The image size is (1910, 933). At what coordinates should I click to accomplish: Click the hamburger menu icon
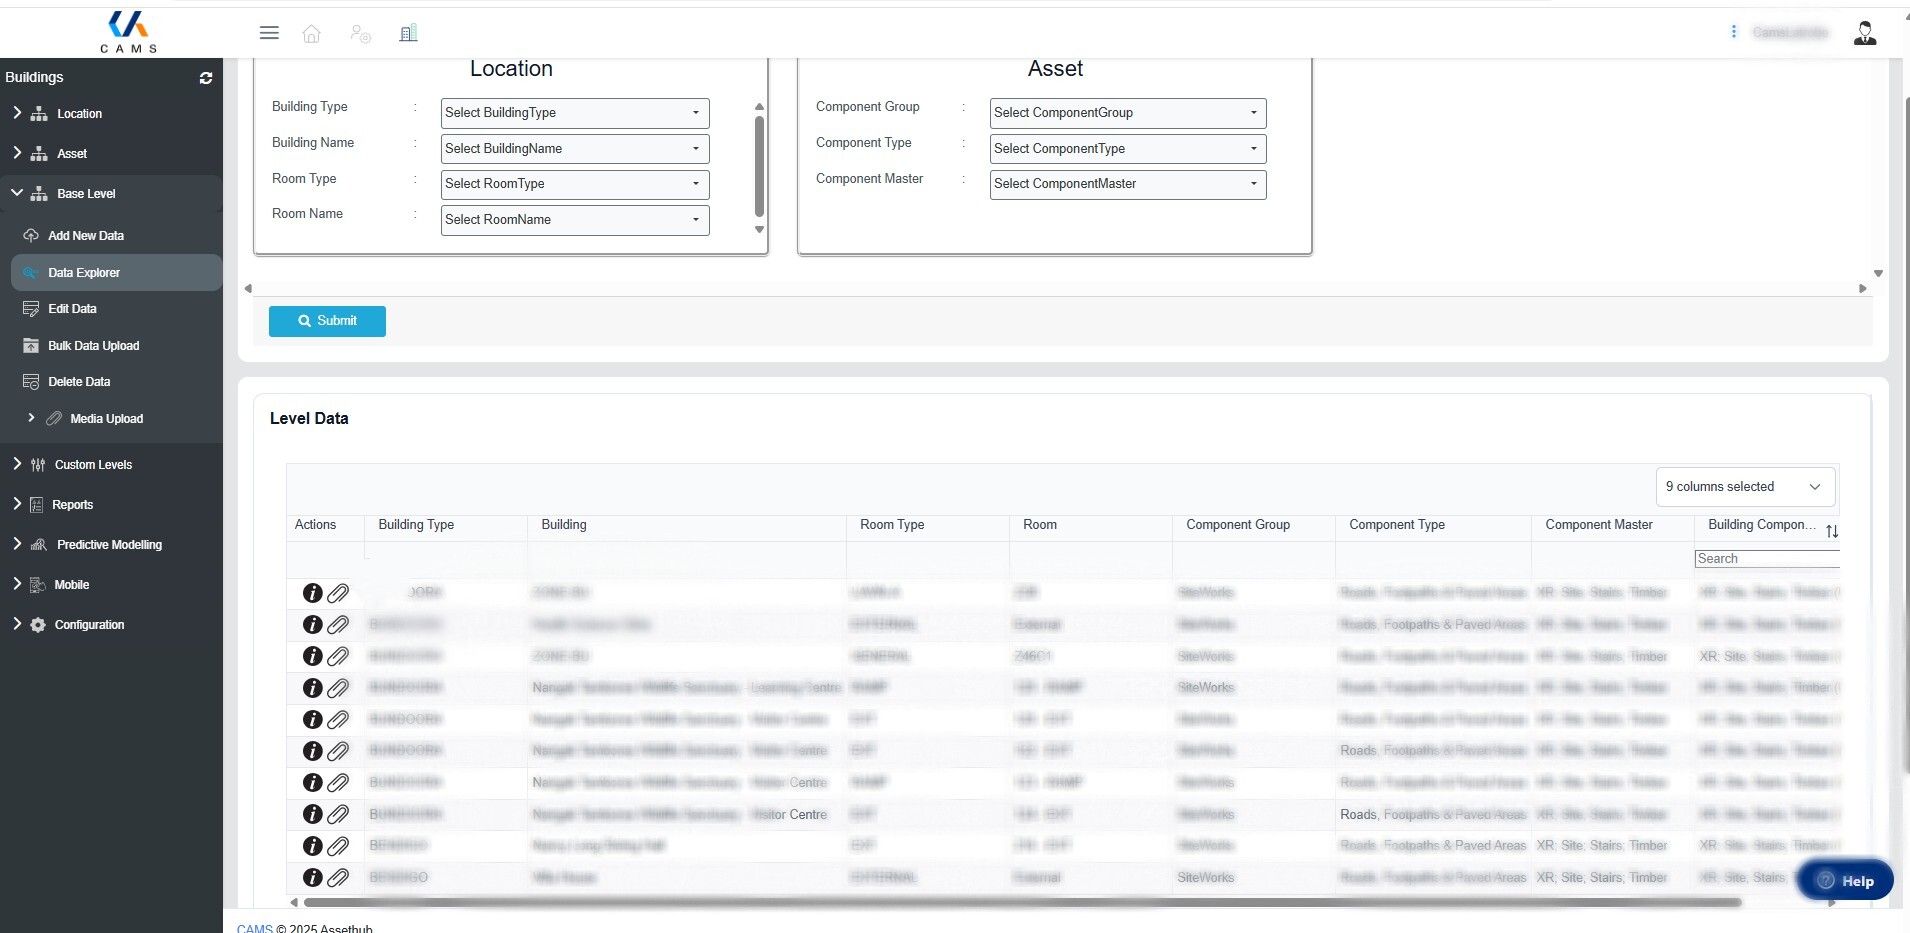pyautogui.click(x=269, y=33)
